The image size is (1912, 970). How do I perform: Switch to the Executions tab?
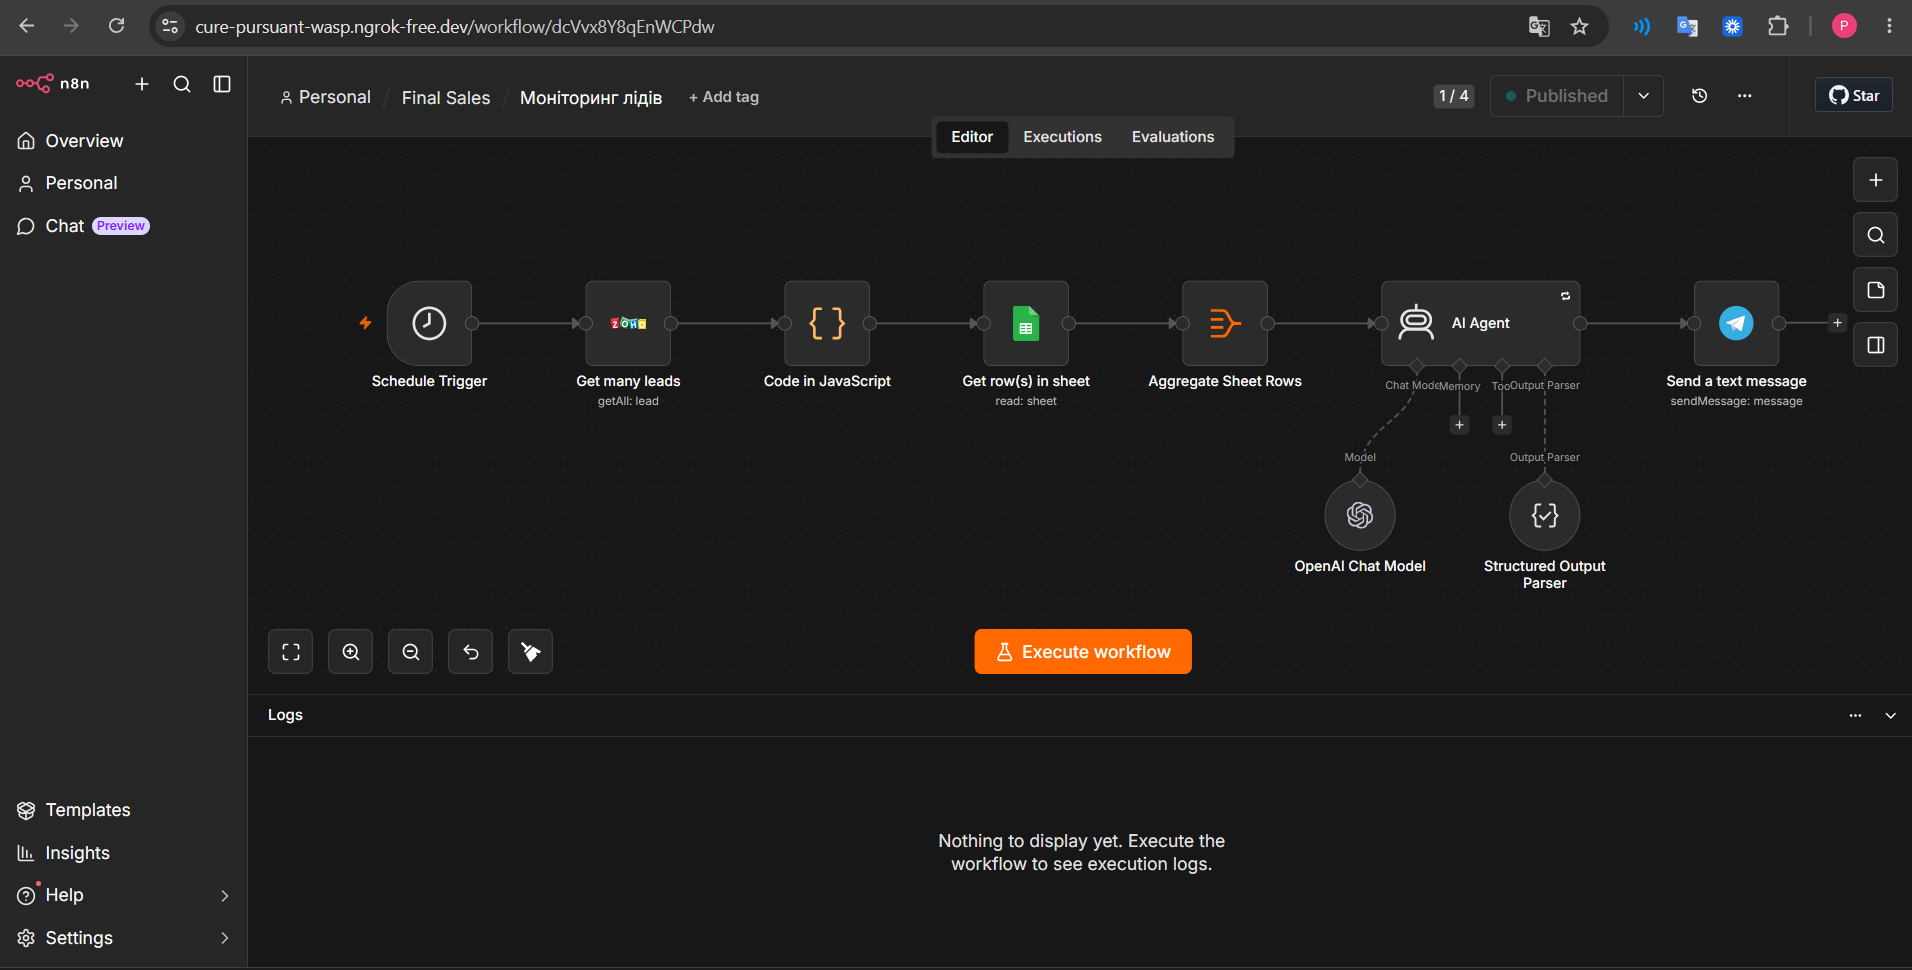pyautogui.click(x=1062, y=137)
